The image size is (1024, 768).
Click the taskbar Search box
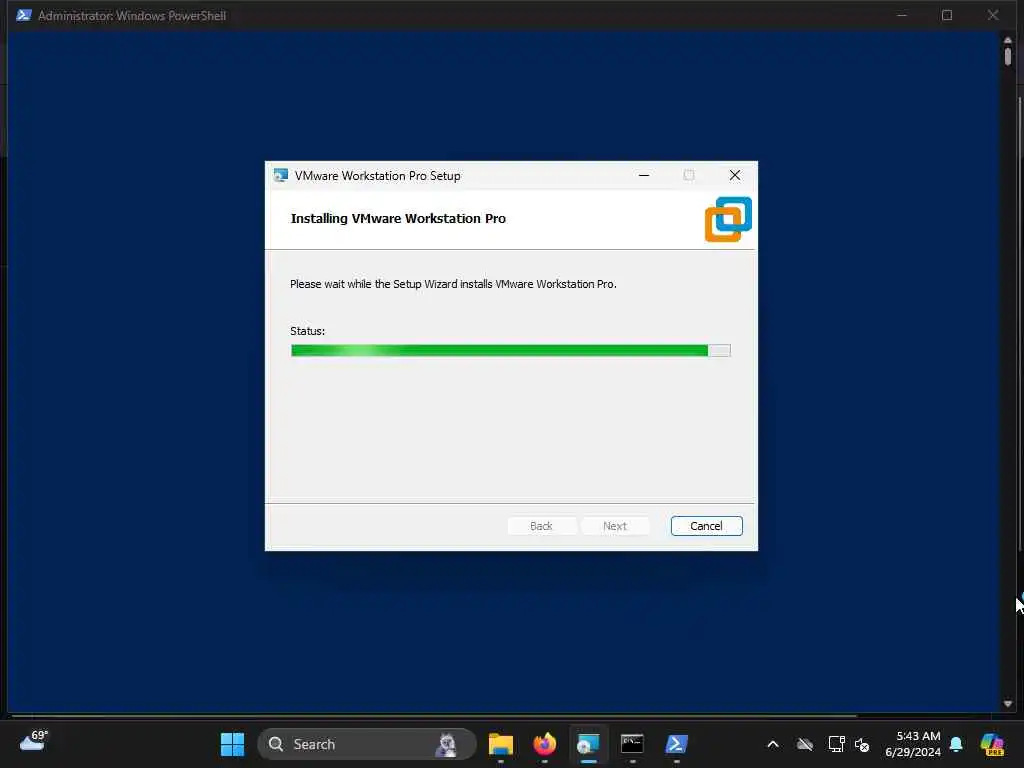(367, 744)
